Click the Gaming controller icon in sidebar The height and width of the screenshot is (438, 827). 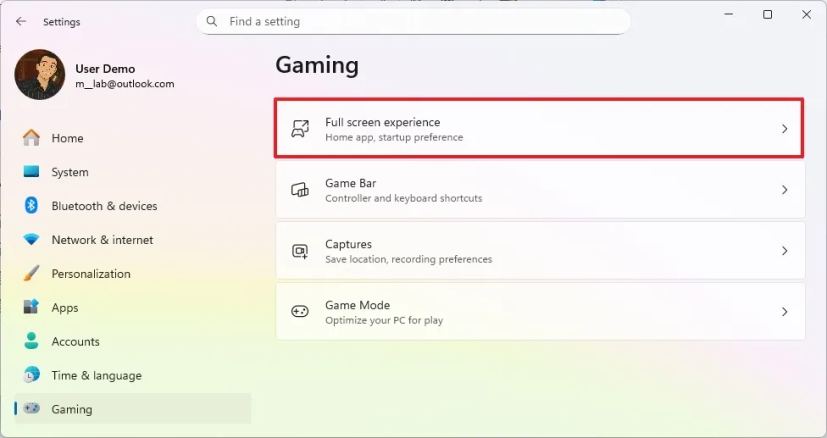pos(32,408)
